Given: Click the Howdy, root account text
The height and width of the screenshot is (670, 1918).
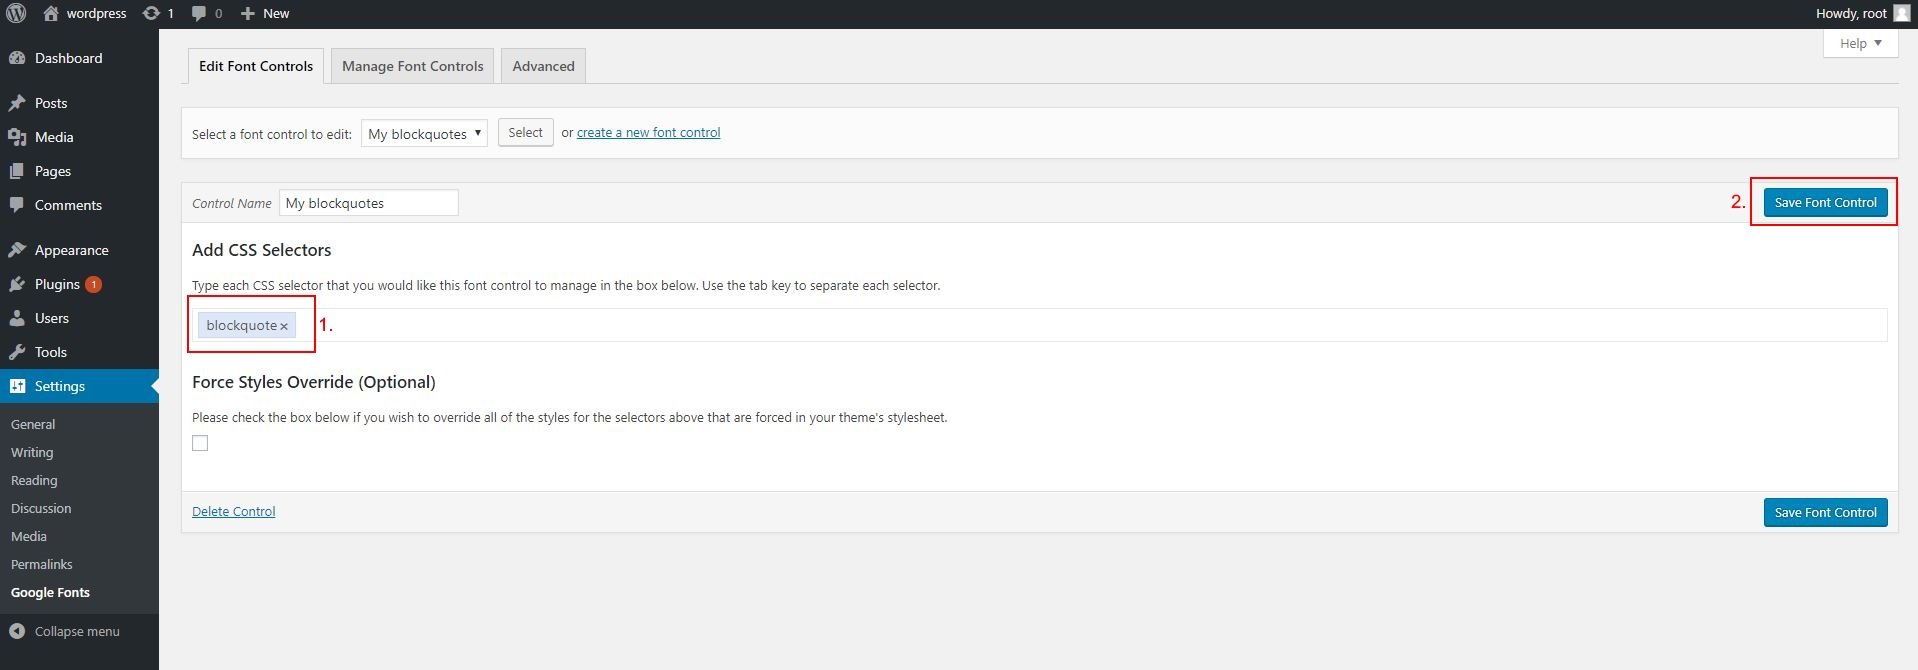Looking at the screenshot, I should (1851, 13).
